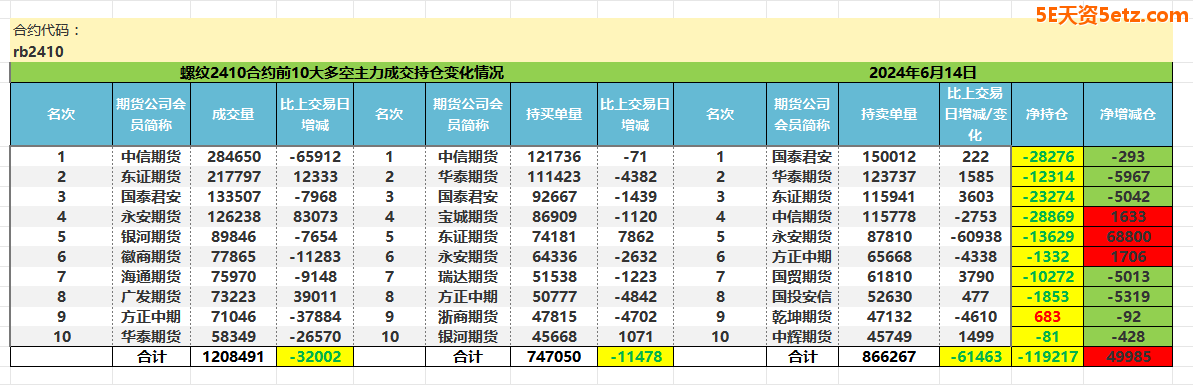Select the 中辉期货 company cell
1193x385 pixels.
tap(802, 336)
